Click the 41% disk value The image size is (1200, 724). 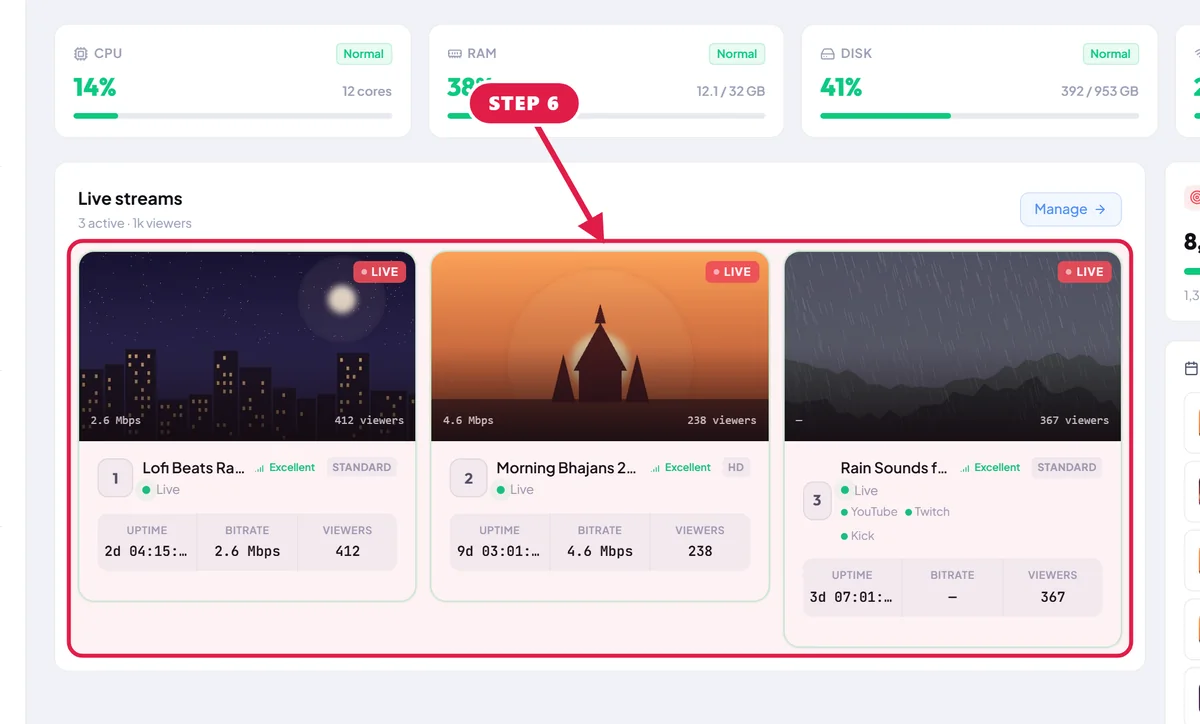click(x=842, y=88)
